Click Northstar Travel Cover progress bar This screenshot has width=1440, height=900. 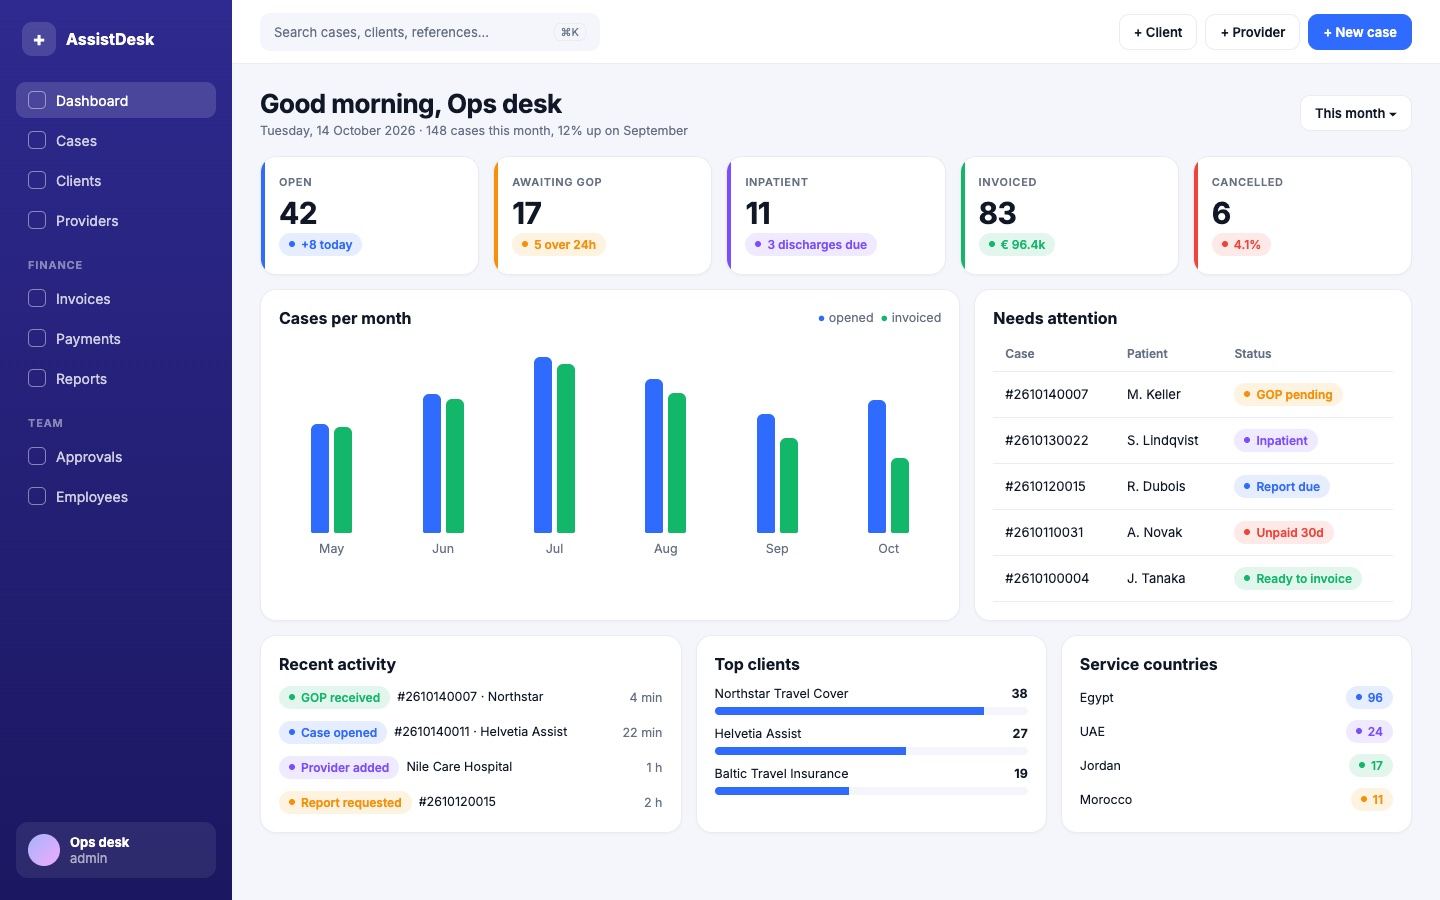tap(871, 711)
